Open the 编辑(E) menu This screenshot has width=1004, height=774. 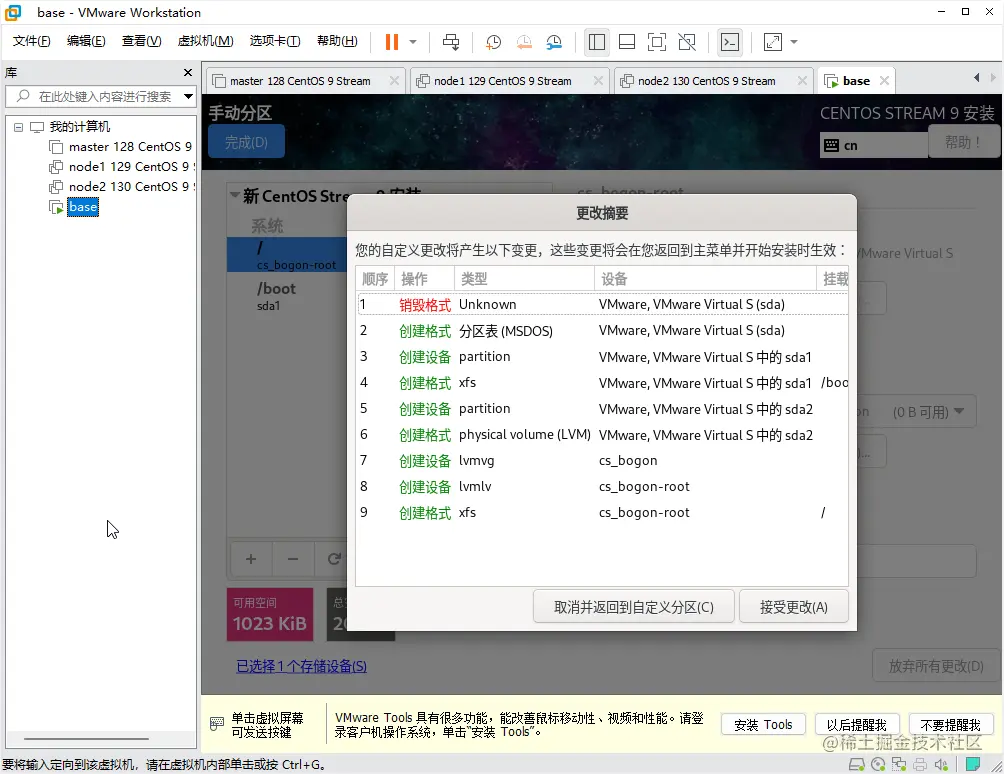click(86, 41)
